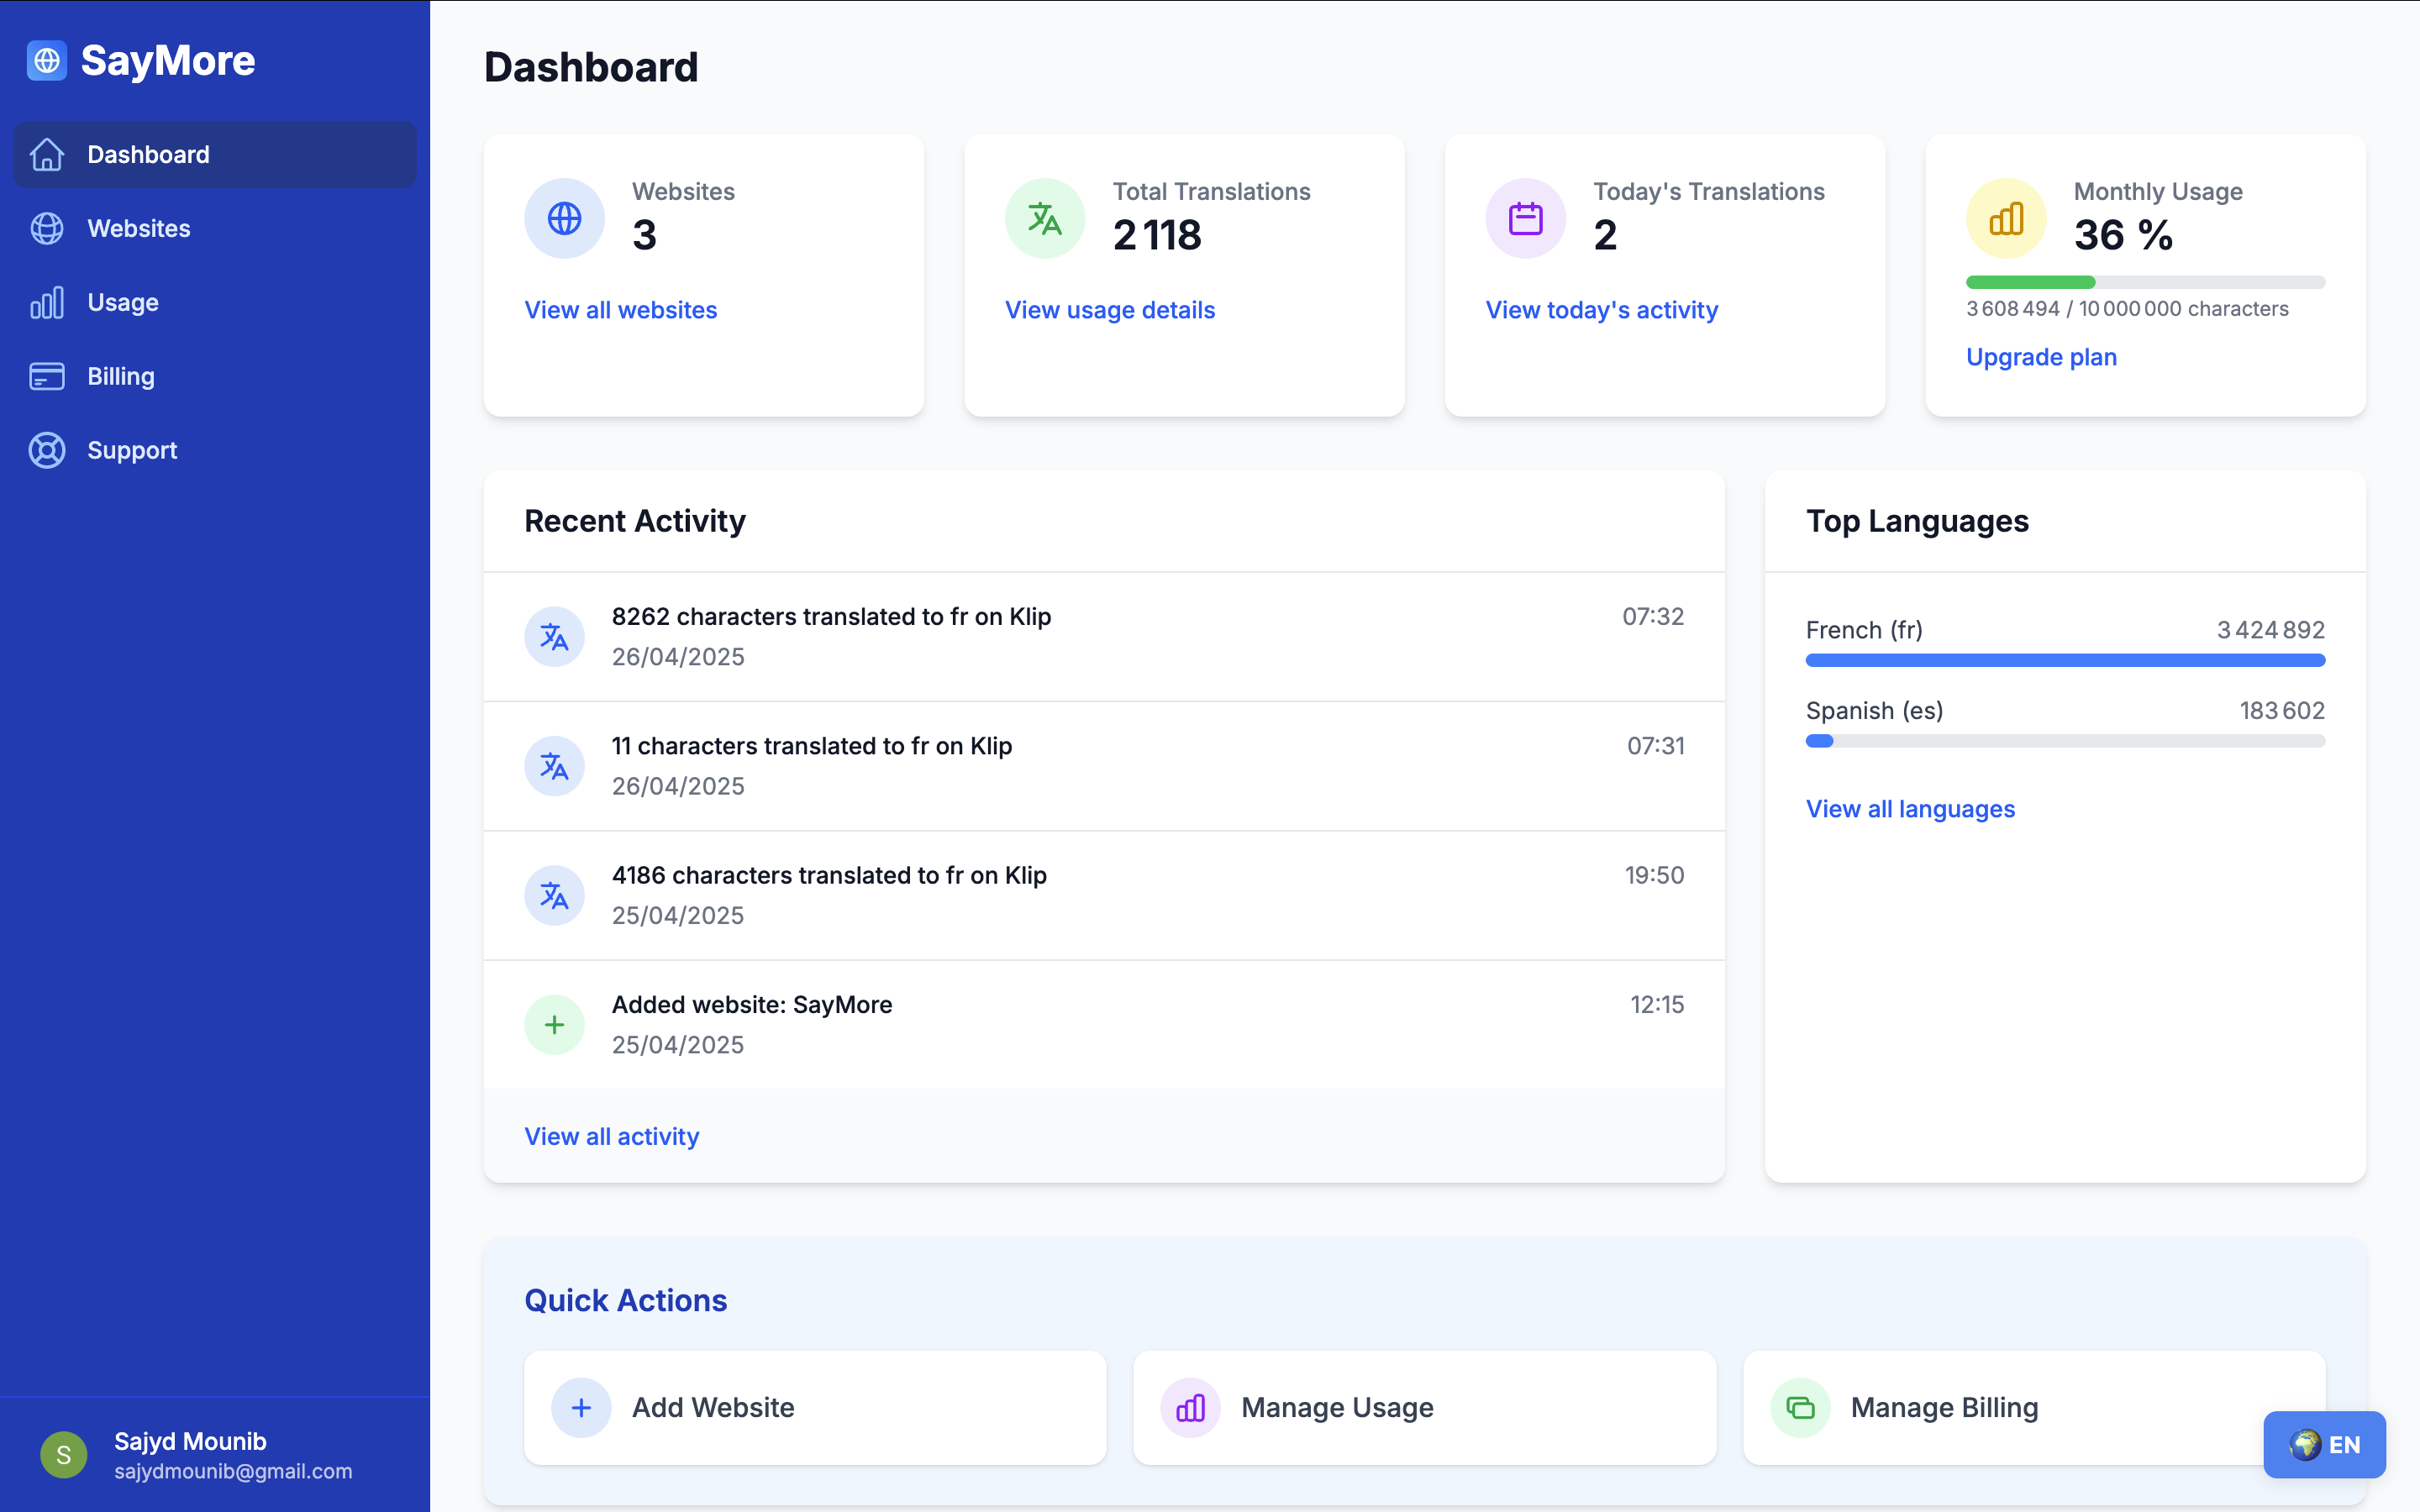Viewport: 2420px width, 1512px height.
Task: Click the user name Sajyd Mounib
Action: tap(190, 1441)
